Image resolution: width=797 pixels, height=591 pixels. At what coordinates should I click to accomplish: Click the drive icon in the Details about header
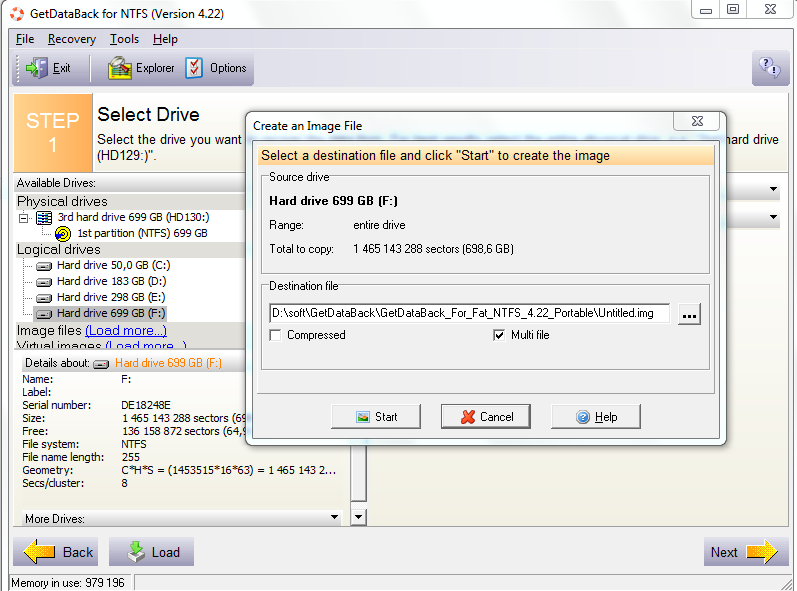101,364
